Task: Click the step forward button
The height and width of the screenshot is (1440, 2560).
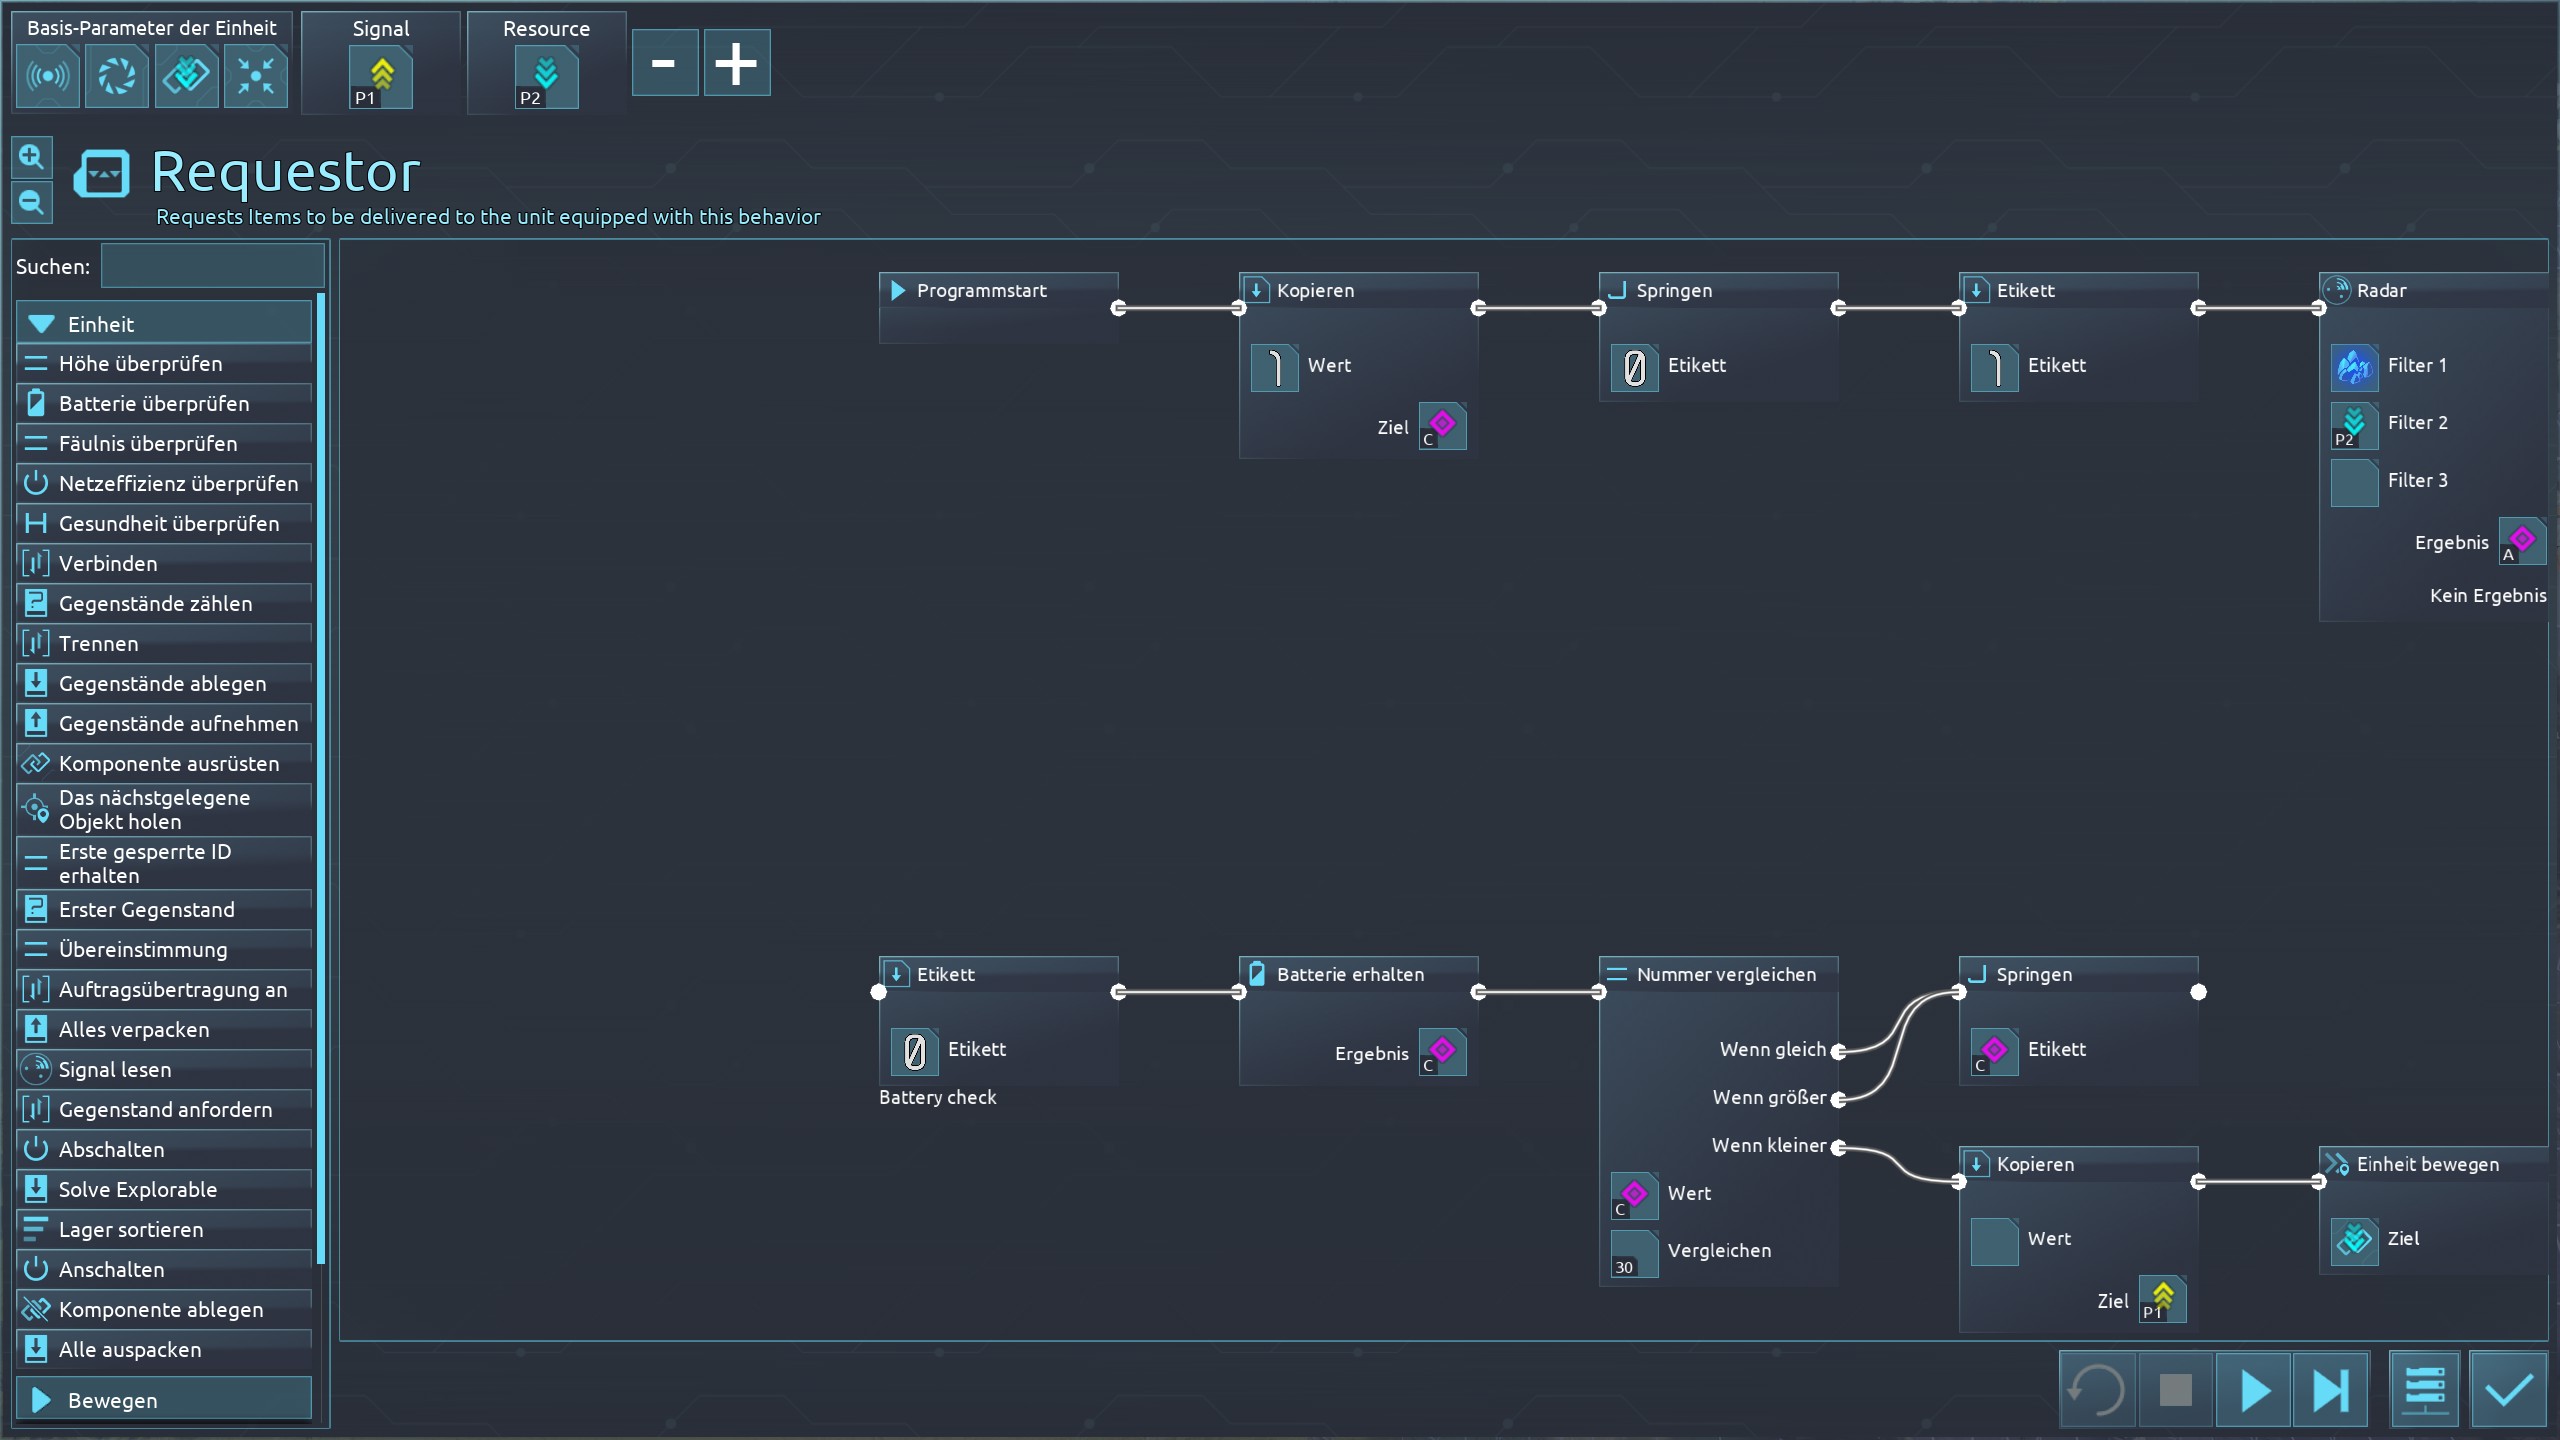Action: (x=2330, y=1390)
